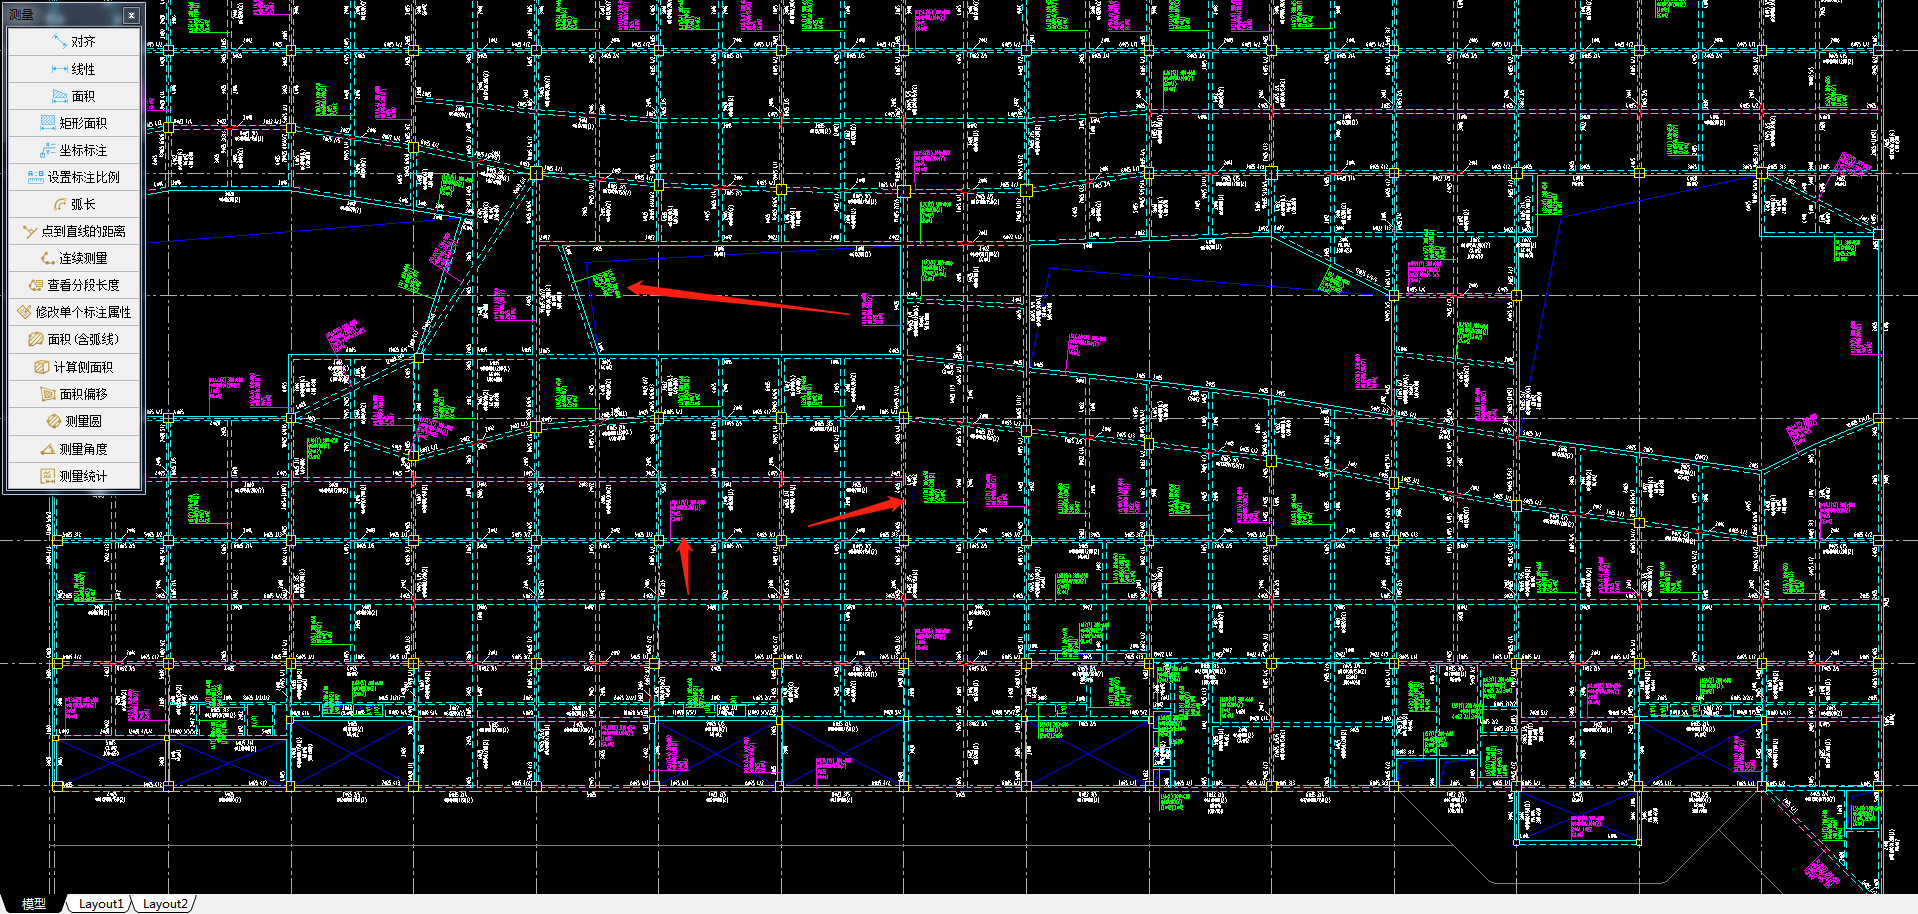Choose the 面积偏移 area offset tool
Viewport: 1918px width, 914px height.
coord(74,394)
